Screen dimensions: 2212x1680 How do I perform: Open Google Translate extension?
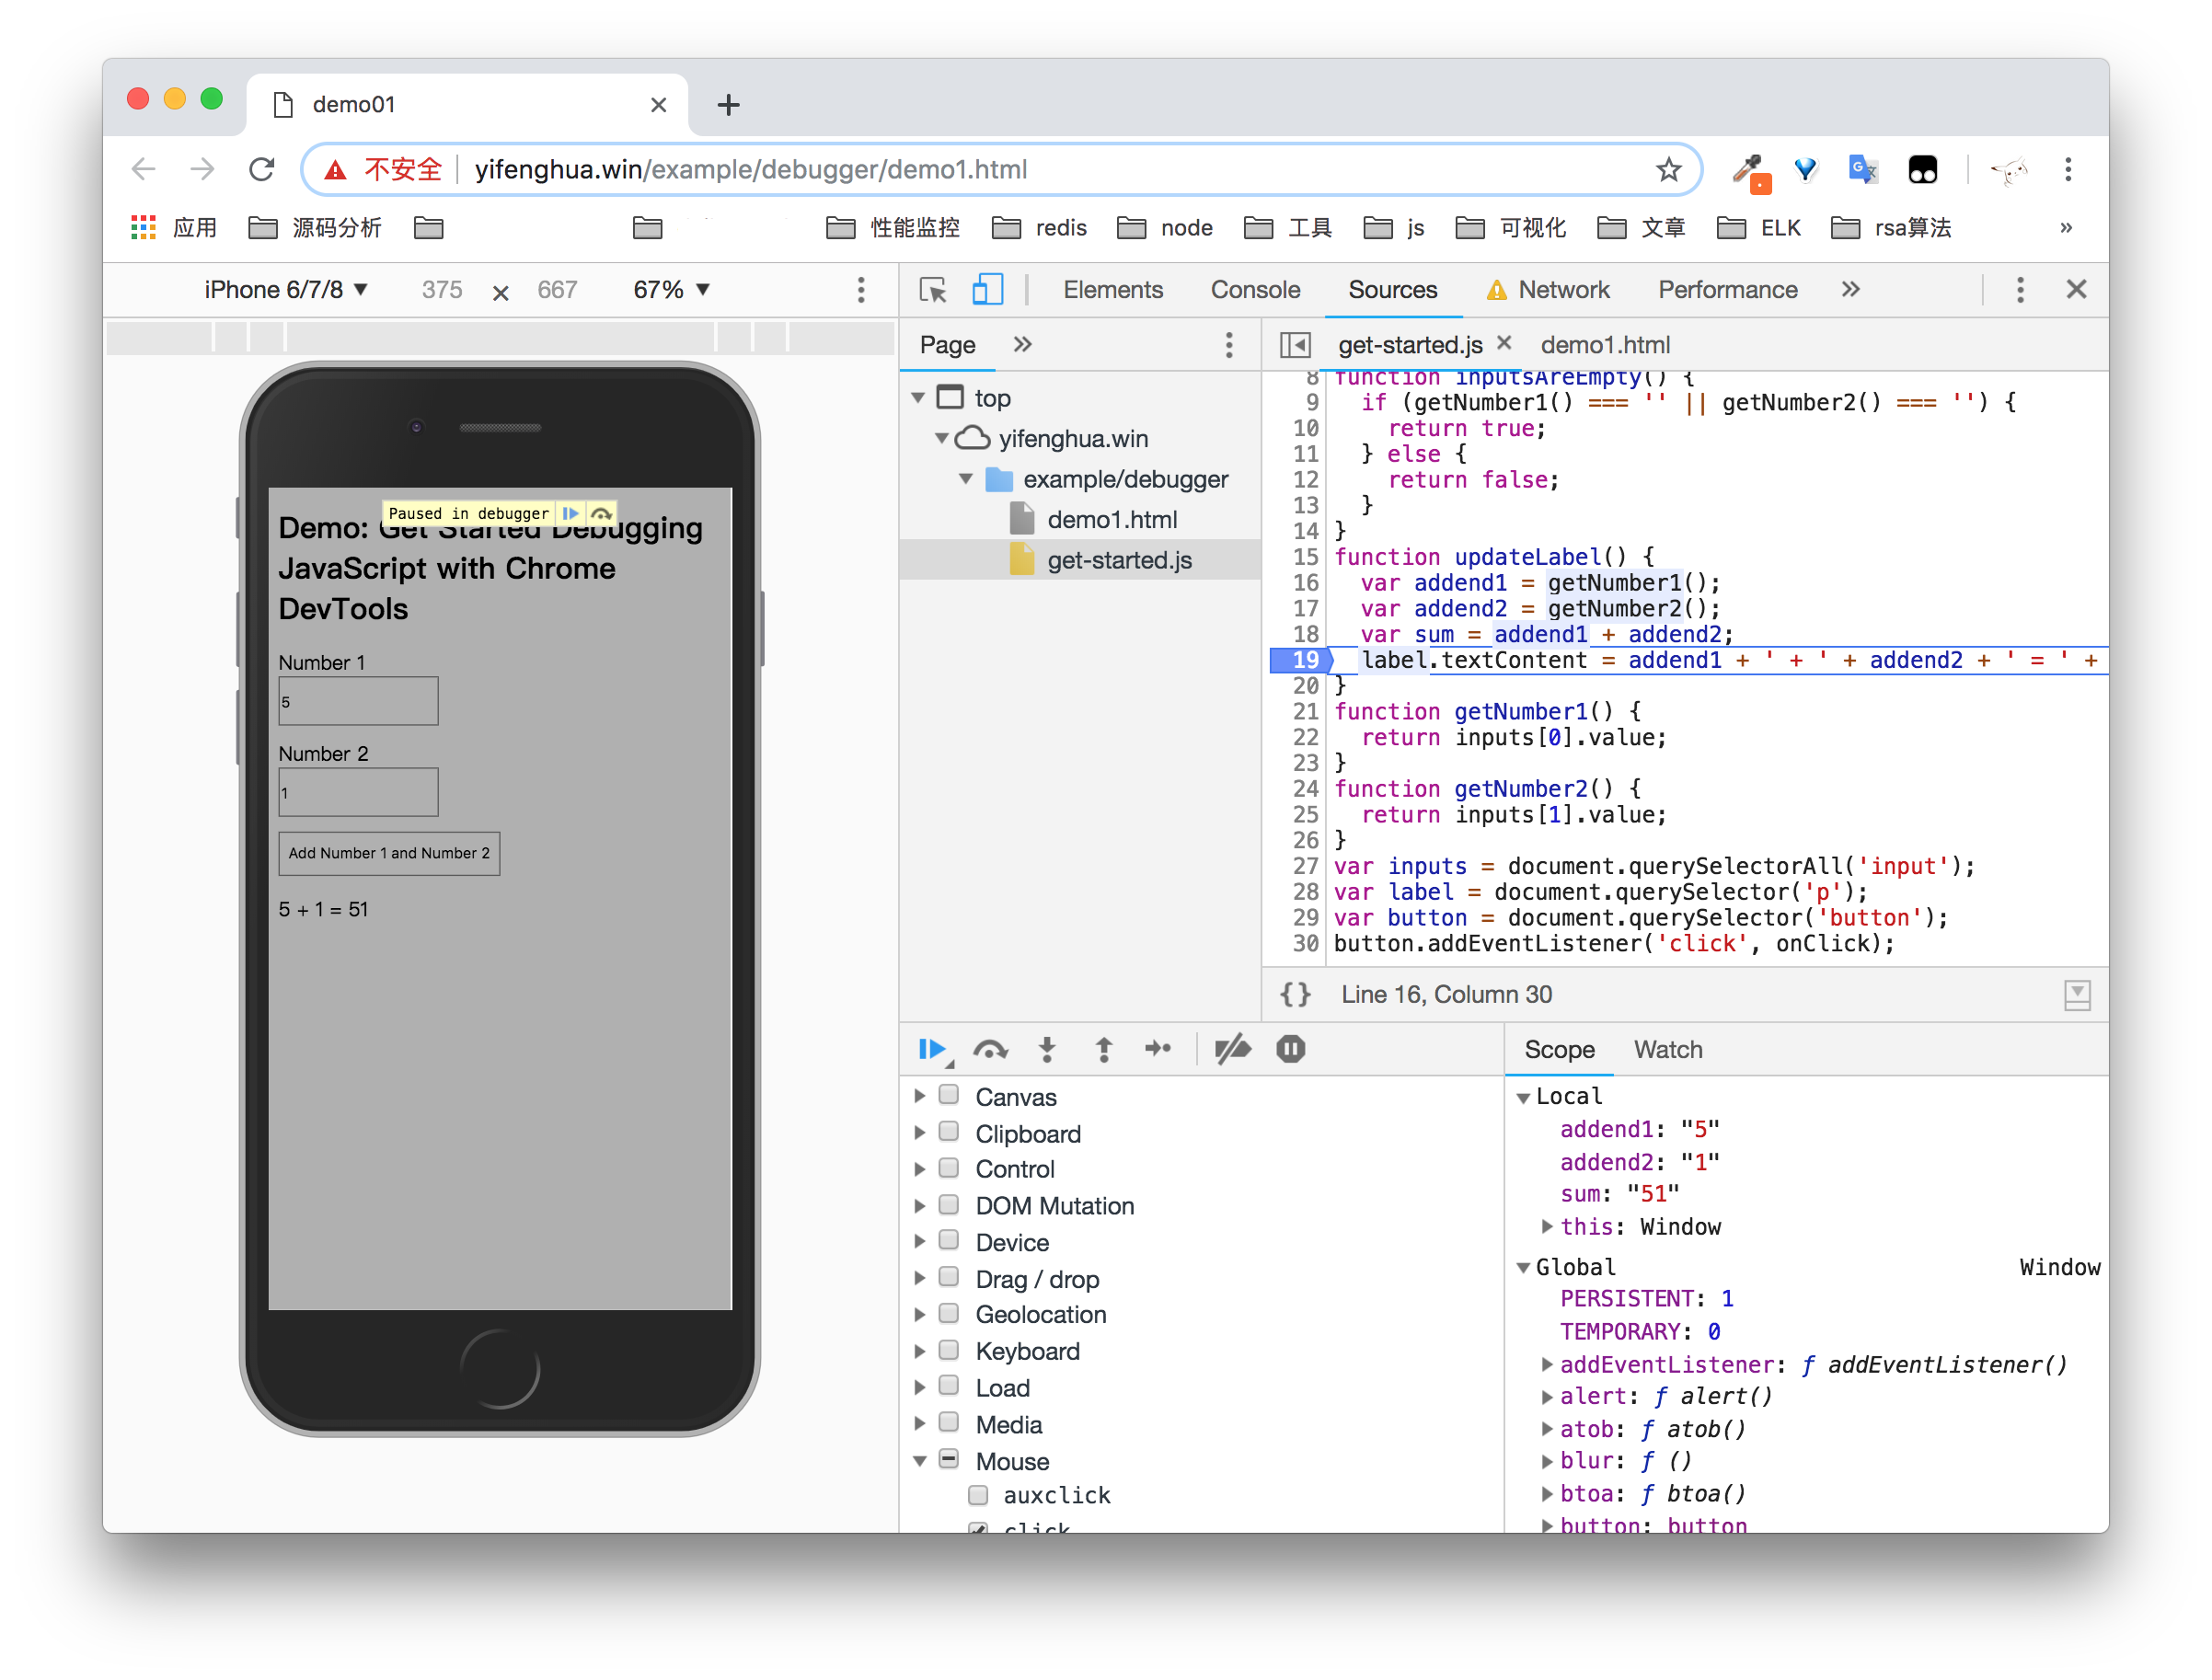point(1863,169)
